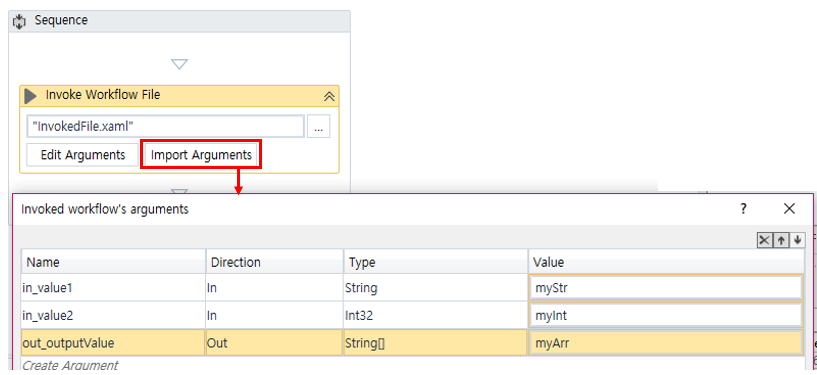Open the Int32 type dropdown
This screenshot has width=817, height=375.
coord(436,315)
